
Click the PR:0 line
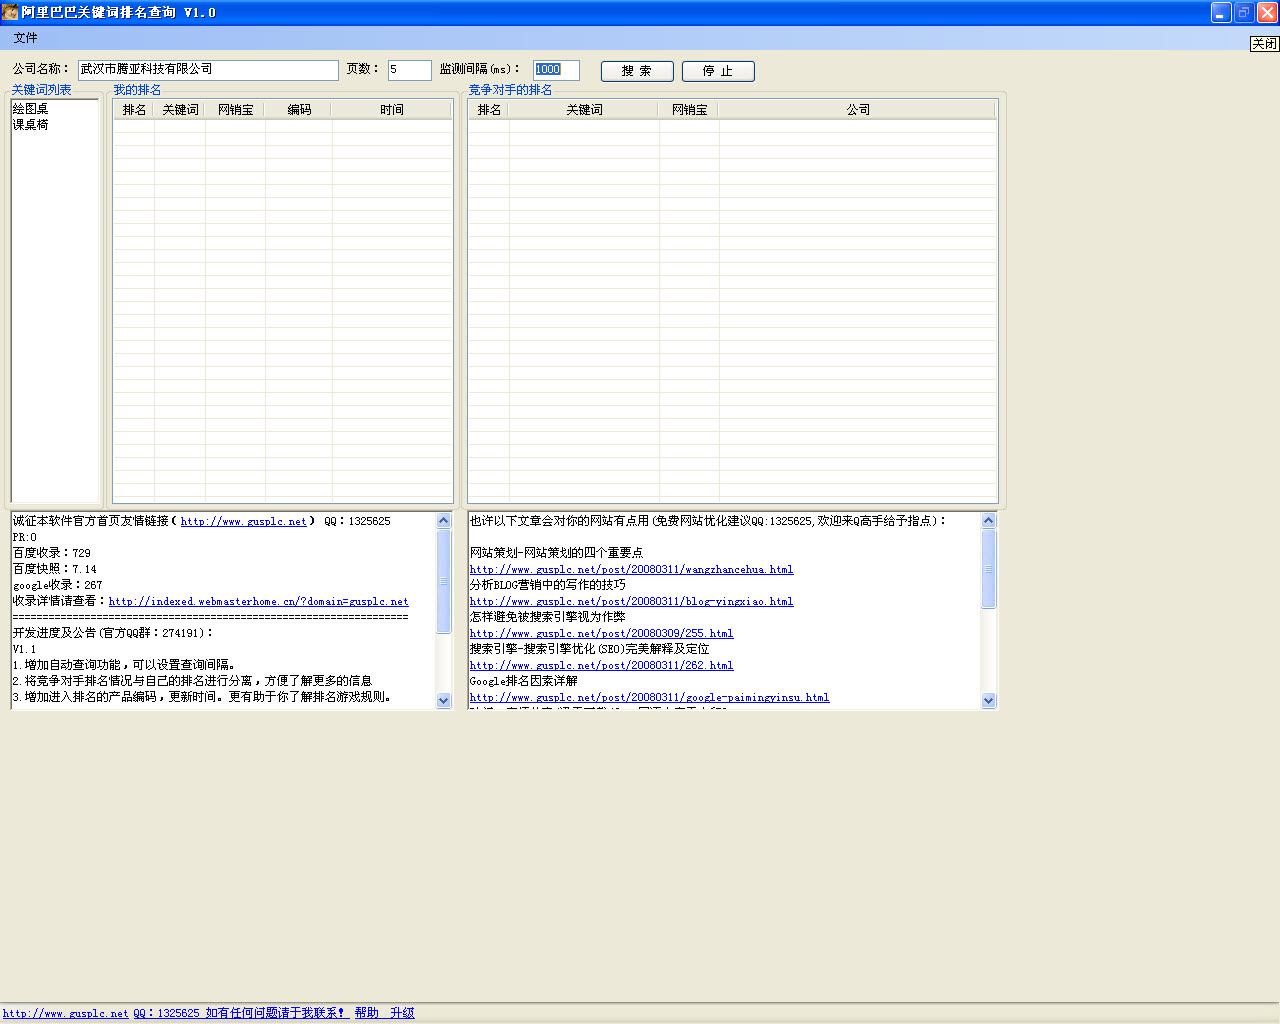(x=25, y=538)
